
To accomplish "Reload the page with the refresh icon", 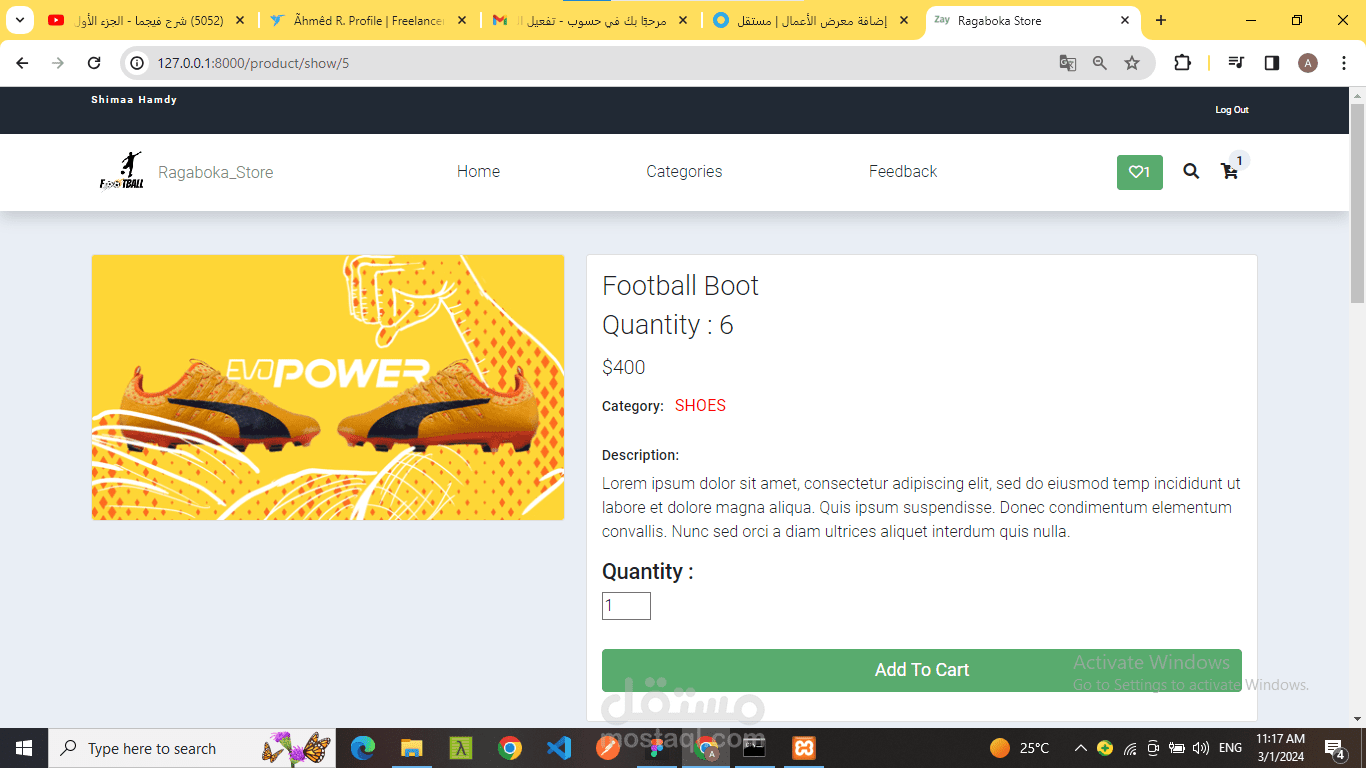I will pyautogui.click(x=94, y=63).
